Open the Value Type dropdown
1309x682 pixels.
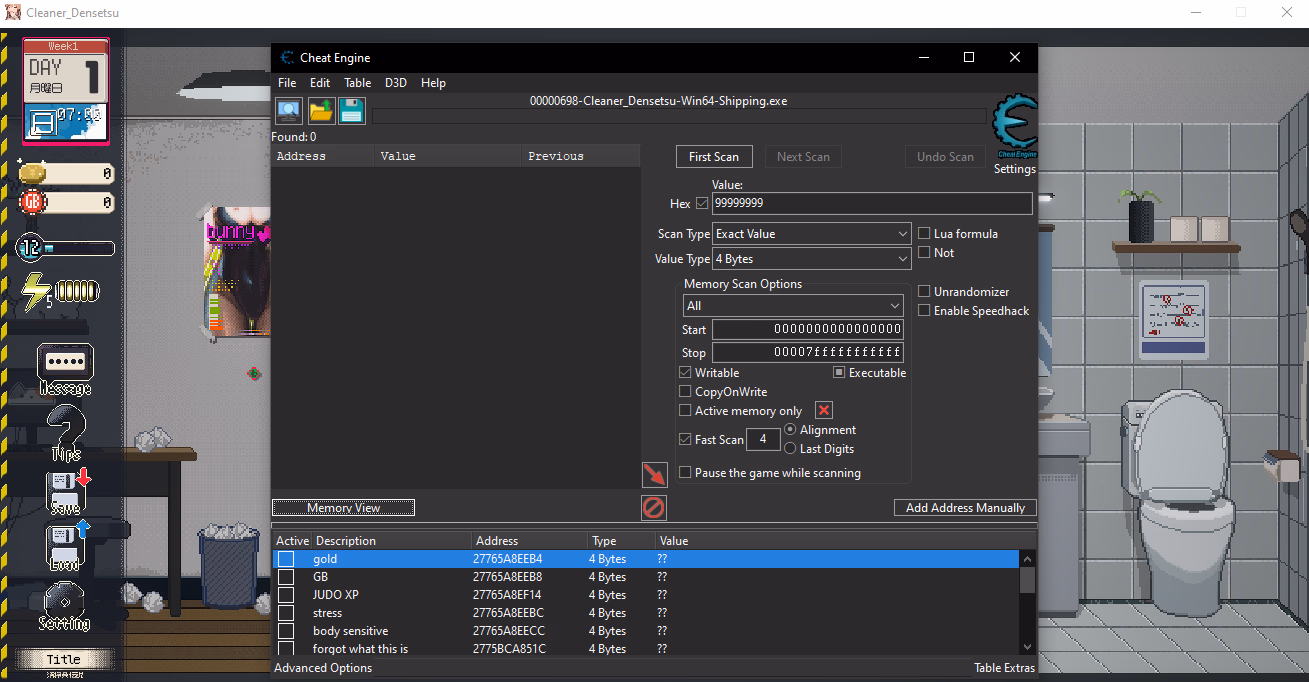[810, 259]
